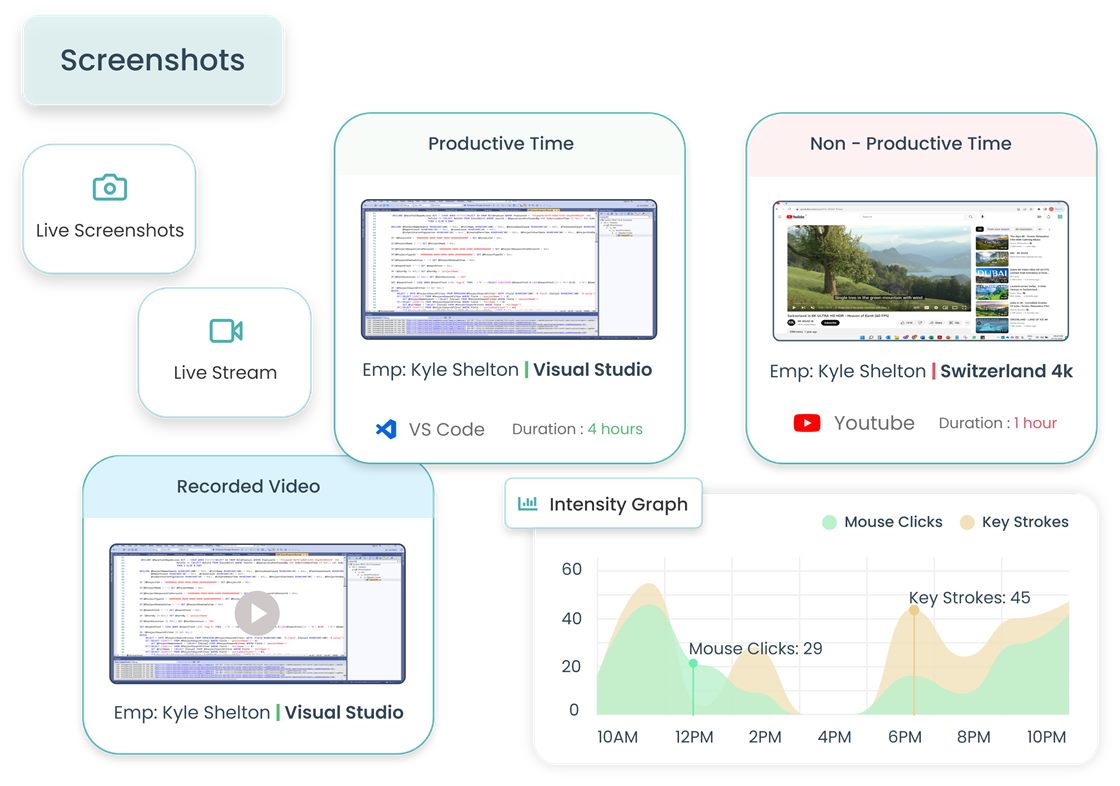Click the red YouTube logo icon

click(x=807, y=423)
